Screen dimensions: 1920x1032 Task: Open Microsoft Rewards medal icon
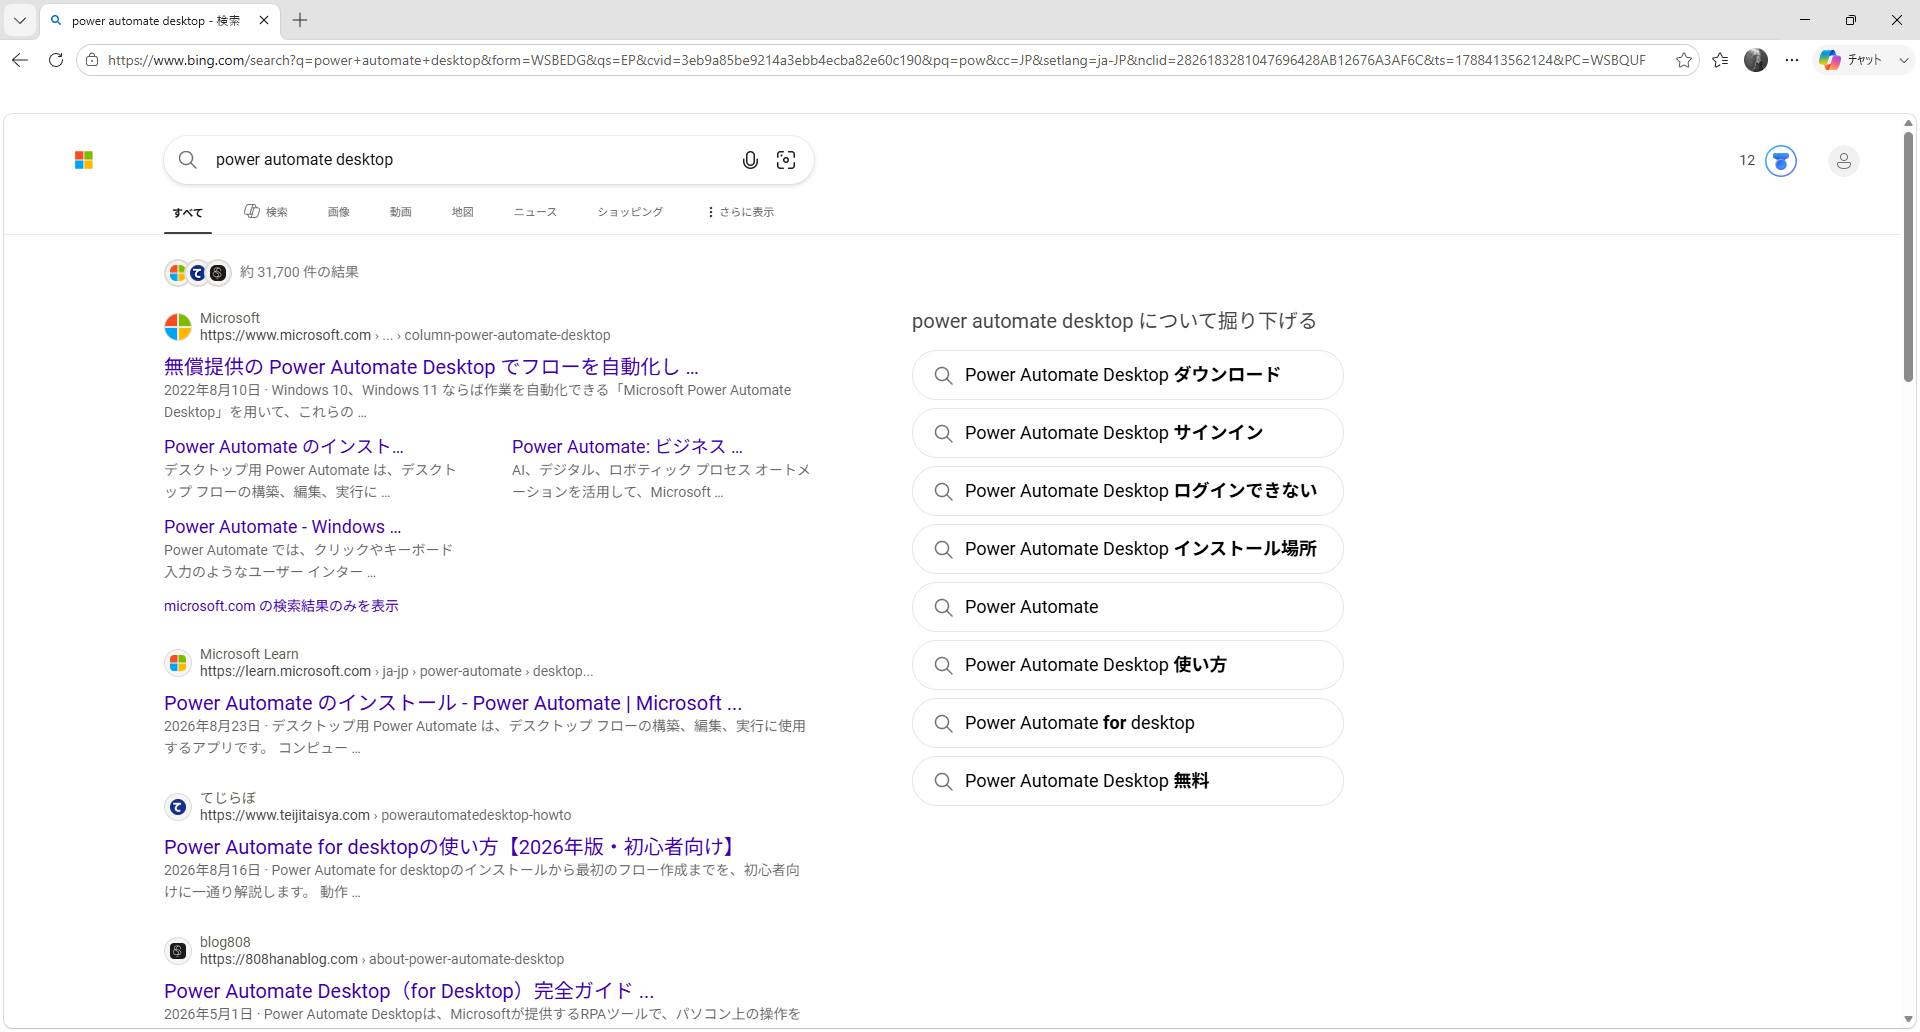click(1781, 160)
